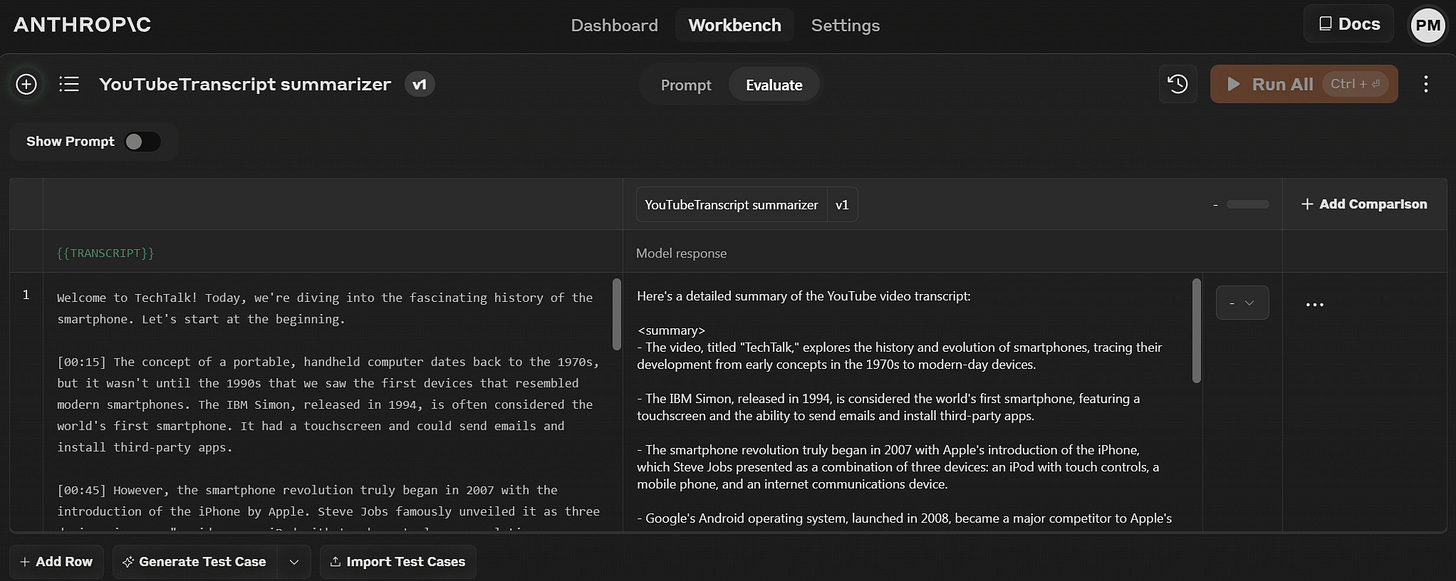Click Generate Test Case
This screenshot has height=581, width=1456.
click(x=194, y=561)
